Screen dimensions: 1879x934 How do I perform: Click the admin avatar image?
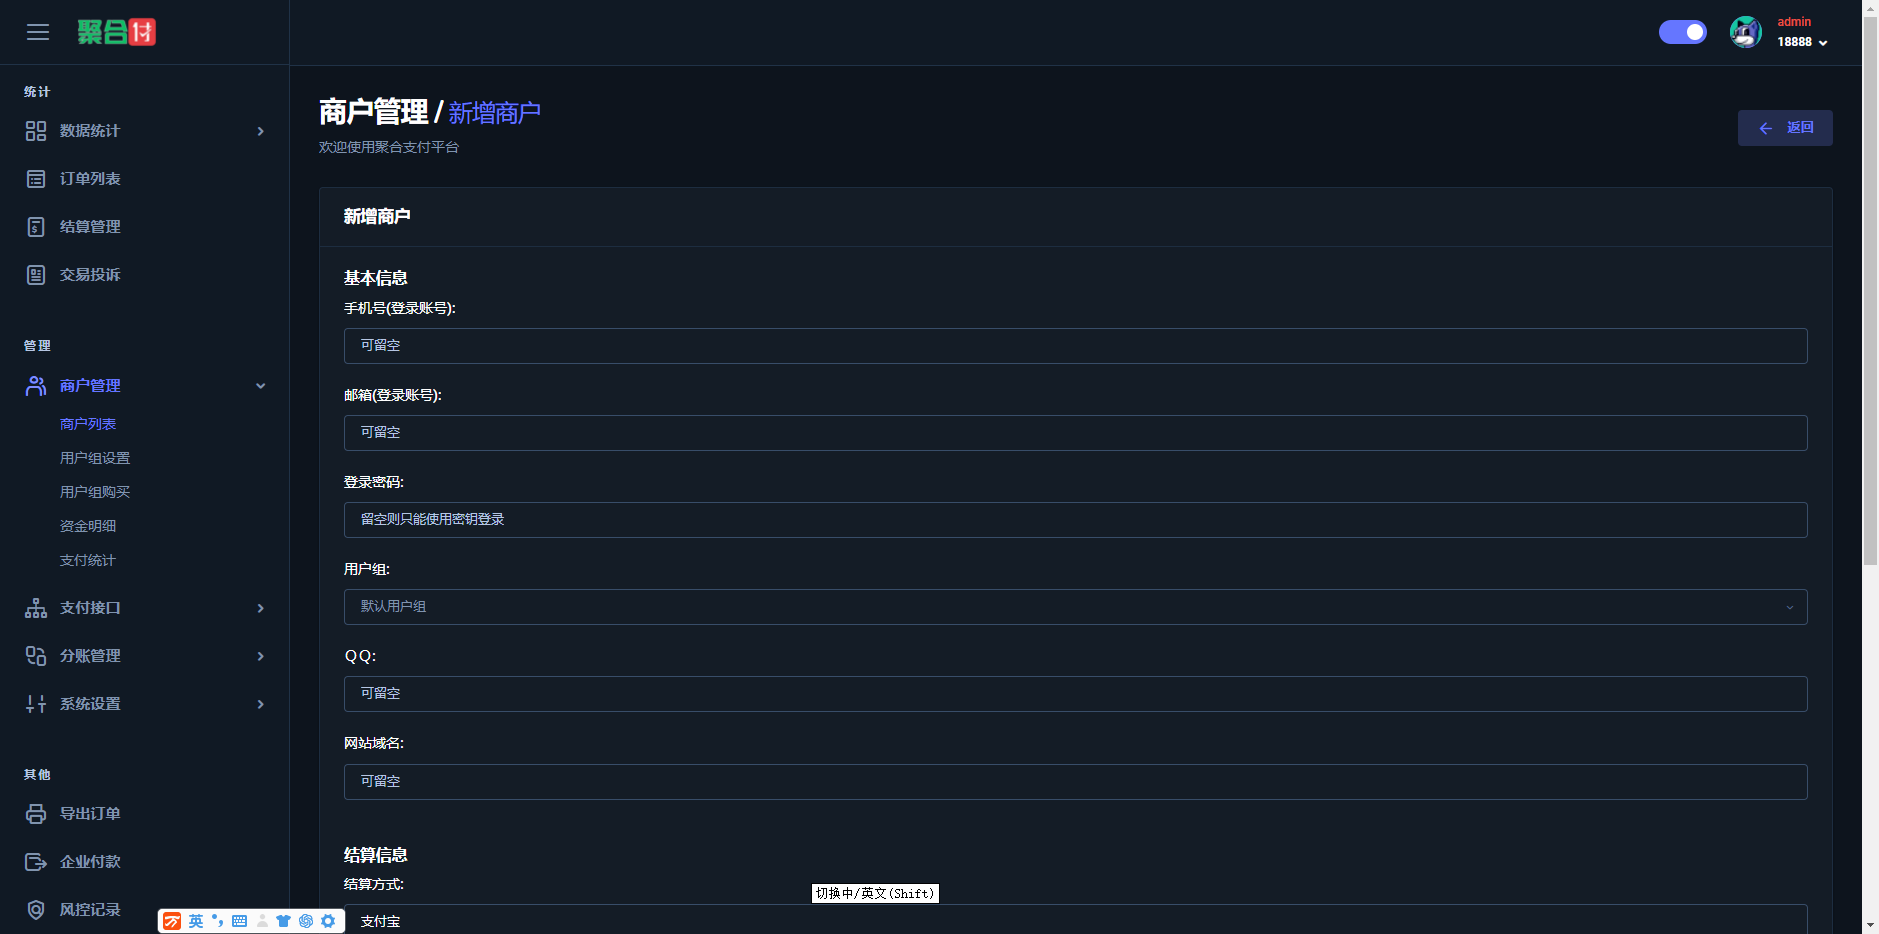click(x=1745, y=32)
